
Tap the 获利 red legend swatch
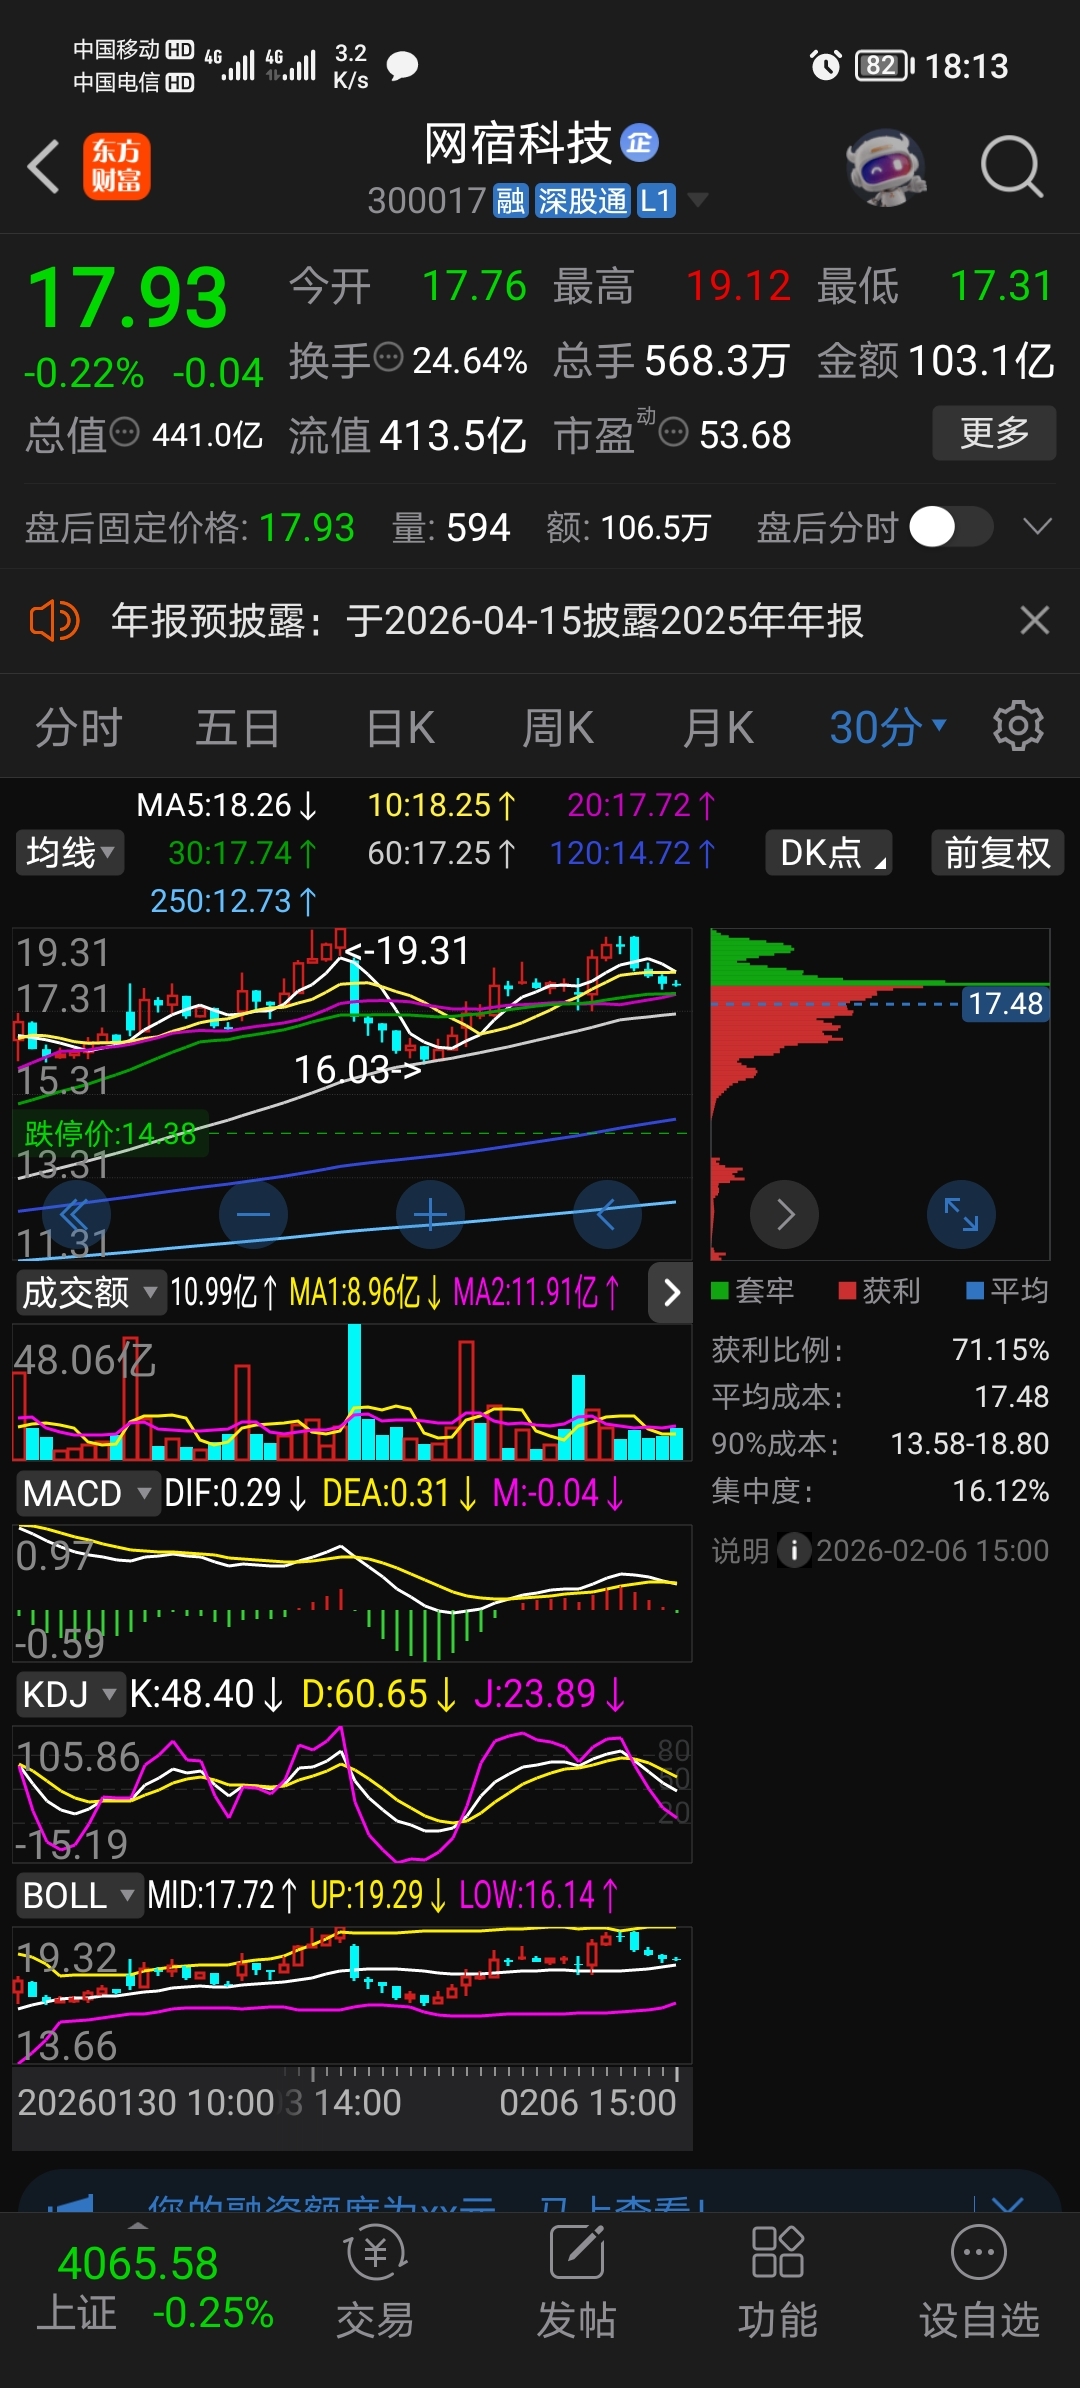click(x=847, y=1291)
